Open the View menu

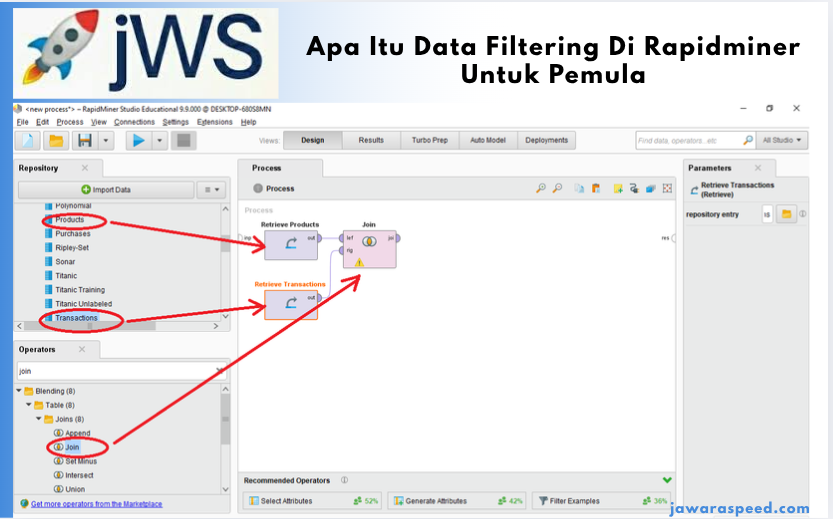pos(99,122)
